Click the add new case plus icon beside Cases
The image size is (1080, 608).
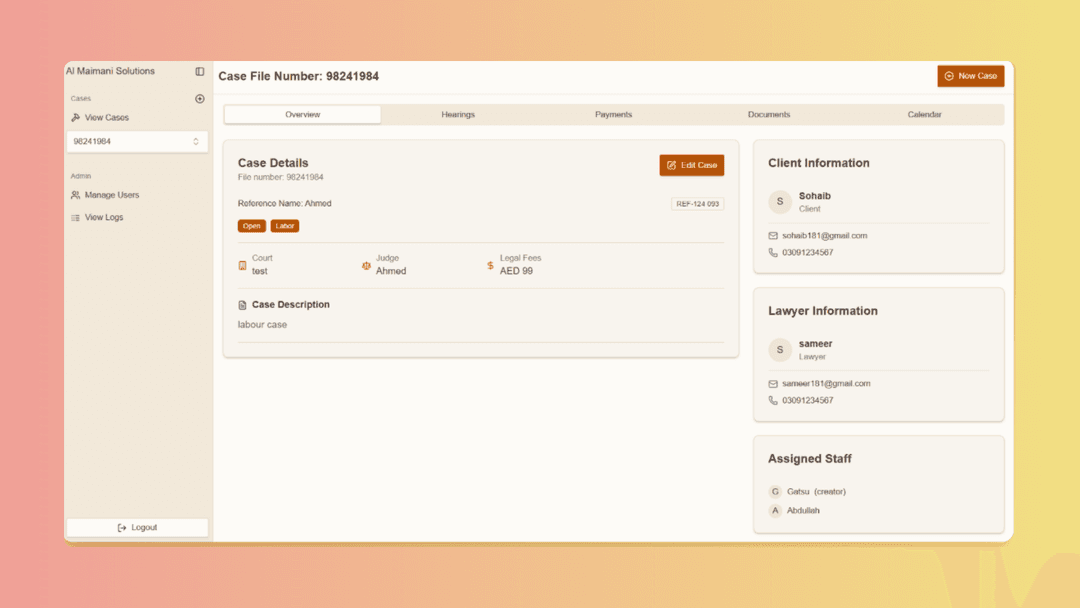pos(199,98)
